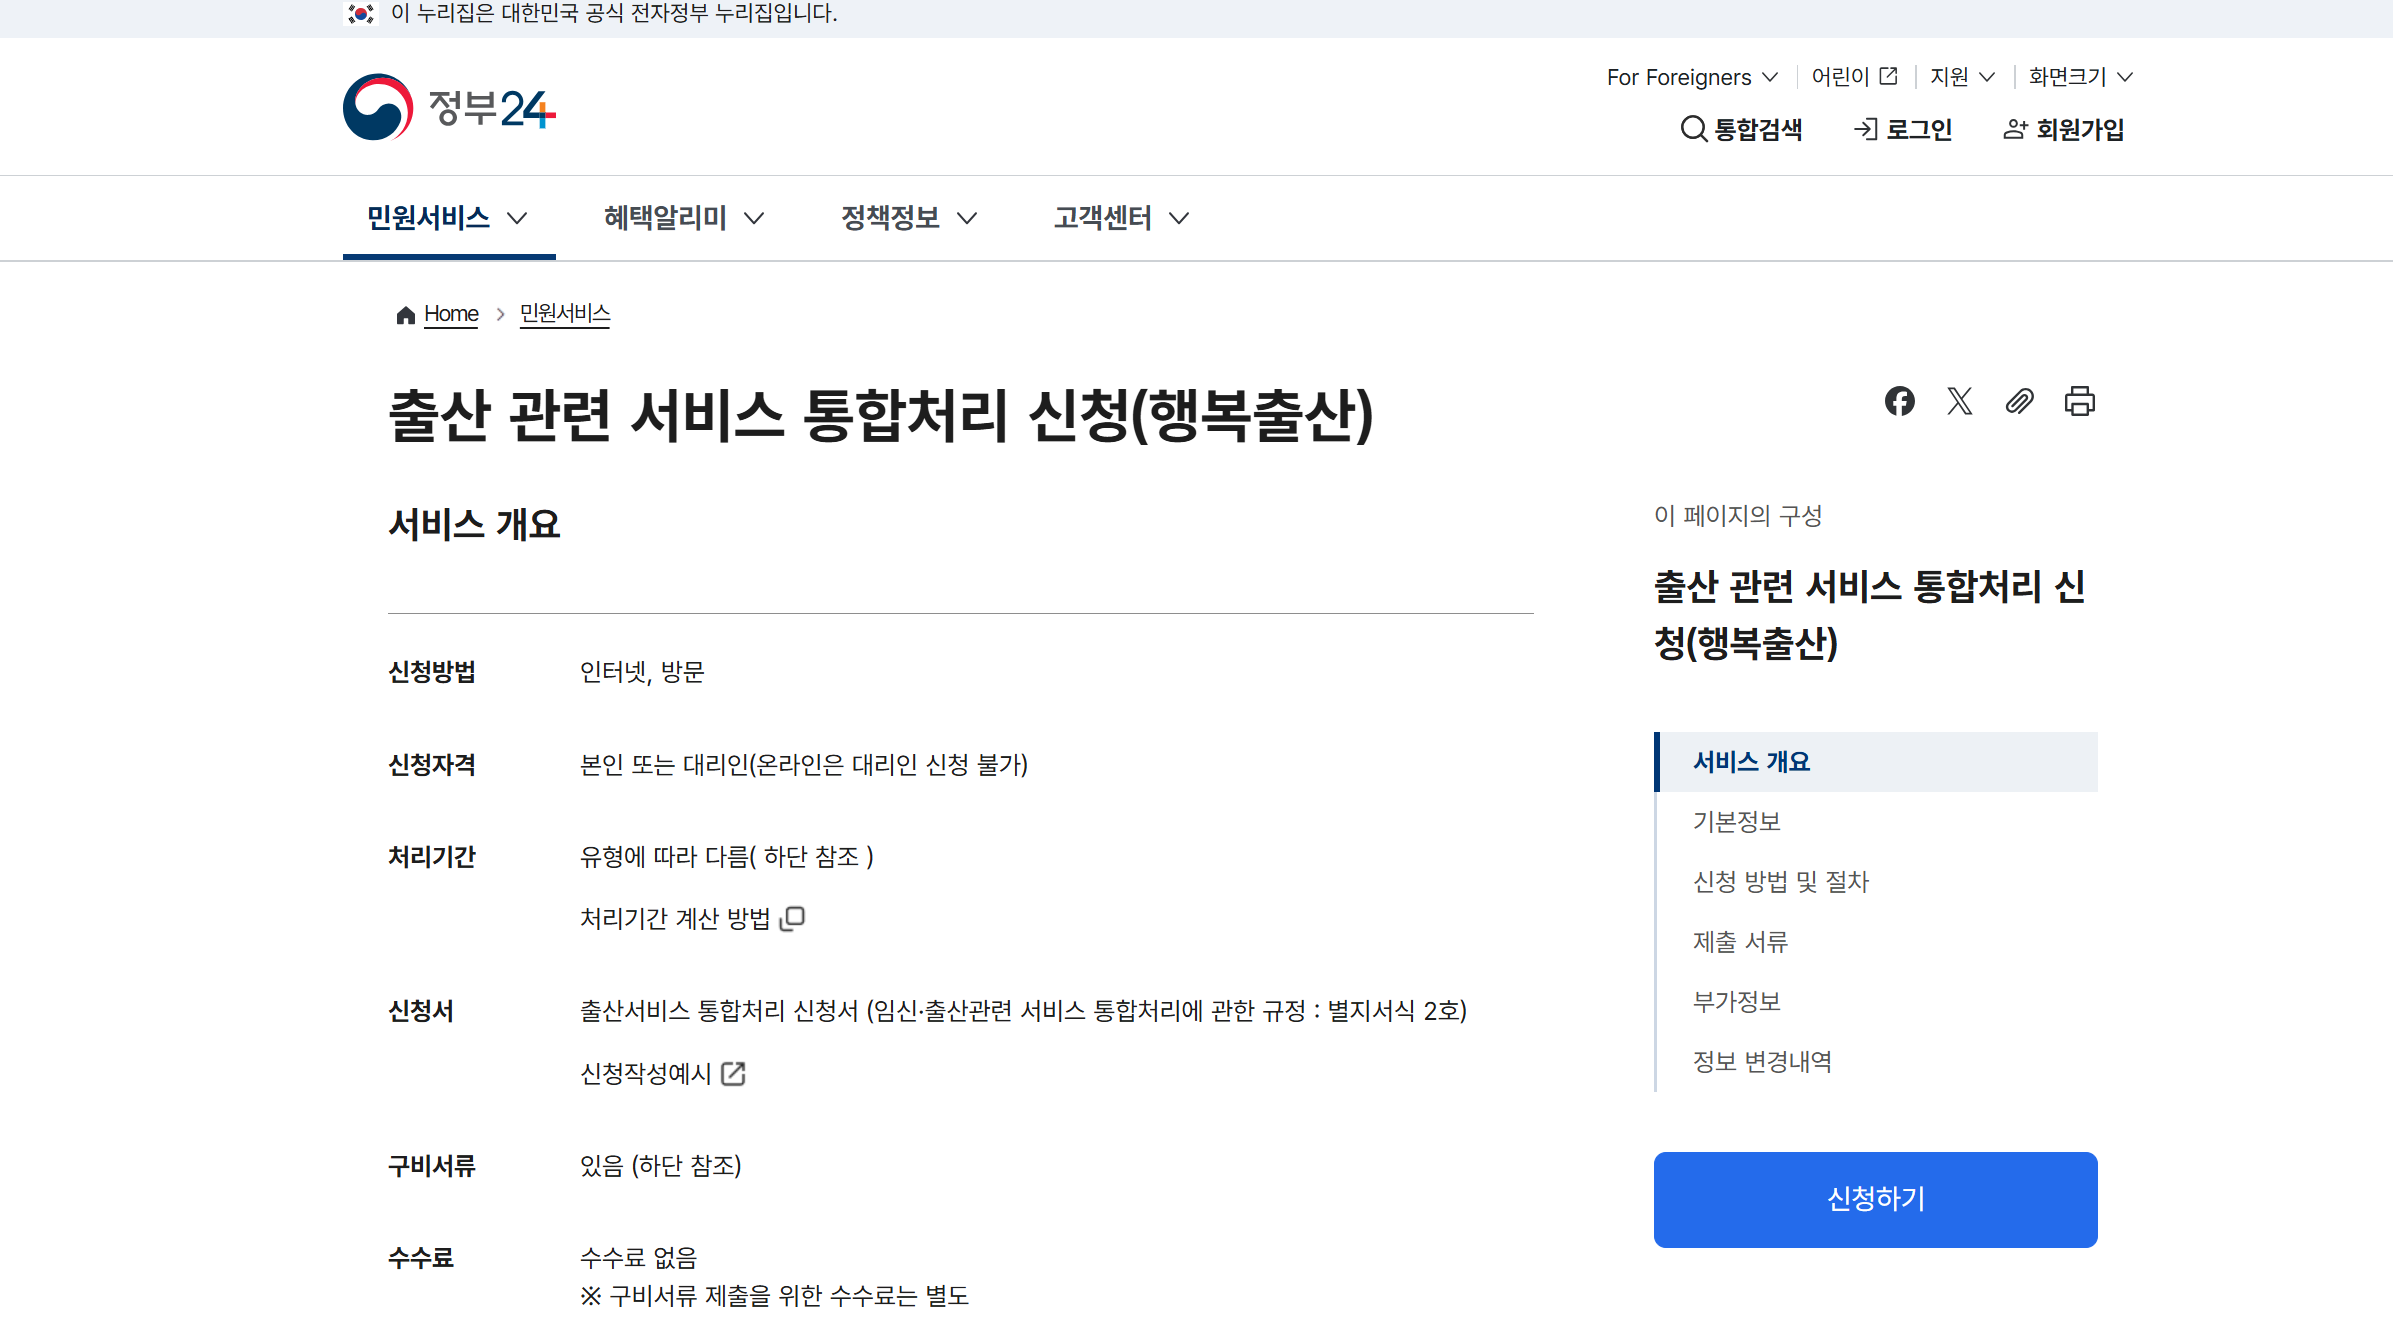Open external link icon next to 신청작성예시
Image resolution: width=2393 pixels, height=1328 pixels.
[x=733, y=1073]
